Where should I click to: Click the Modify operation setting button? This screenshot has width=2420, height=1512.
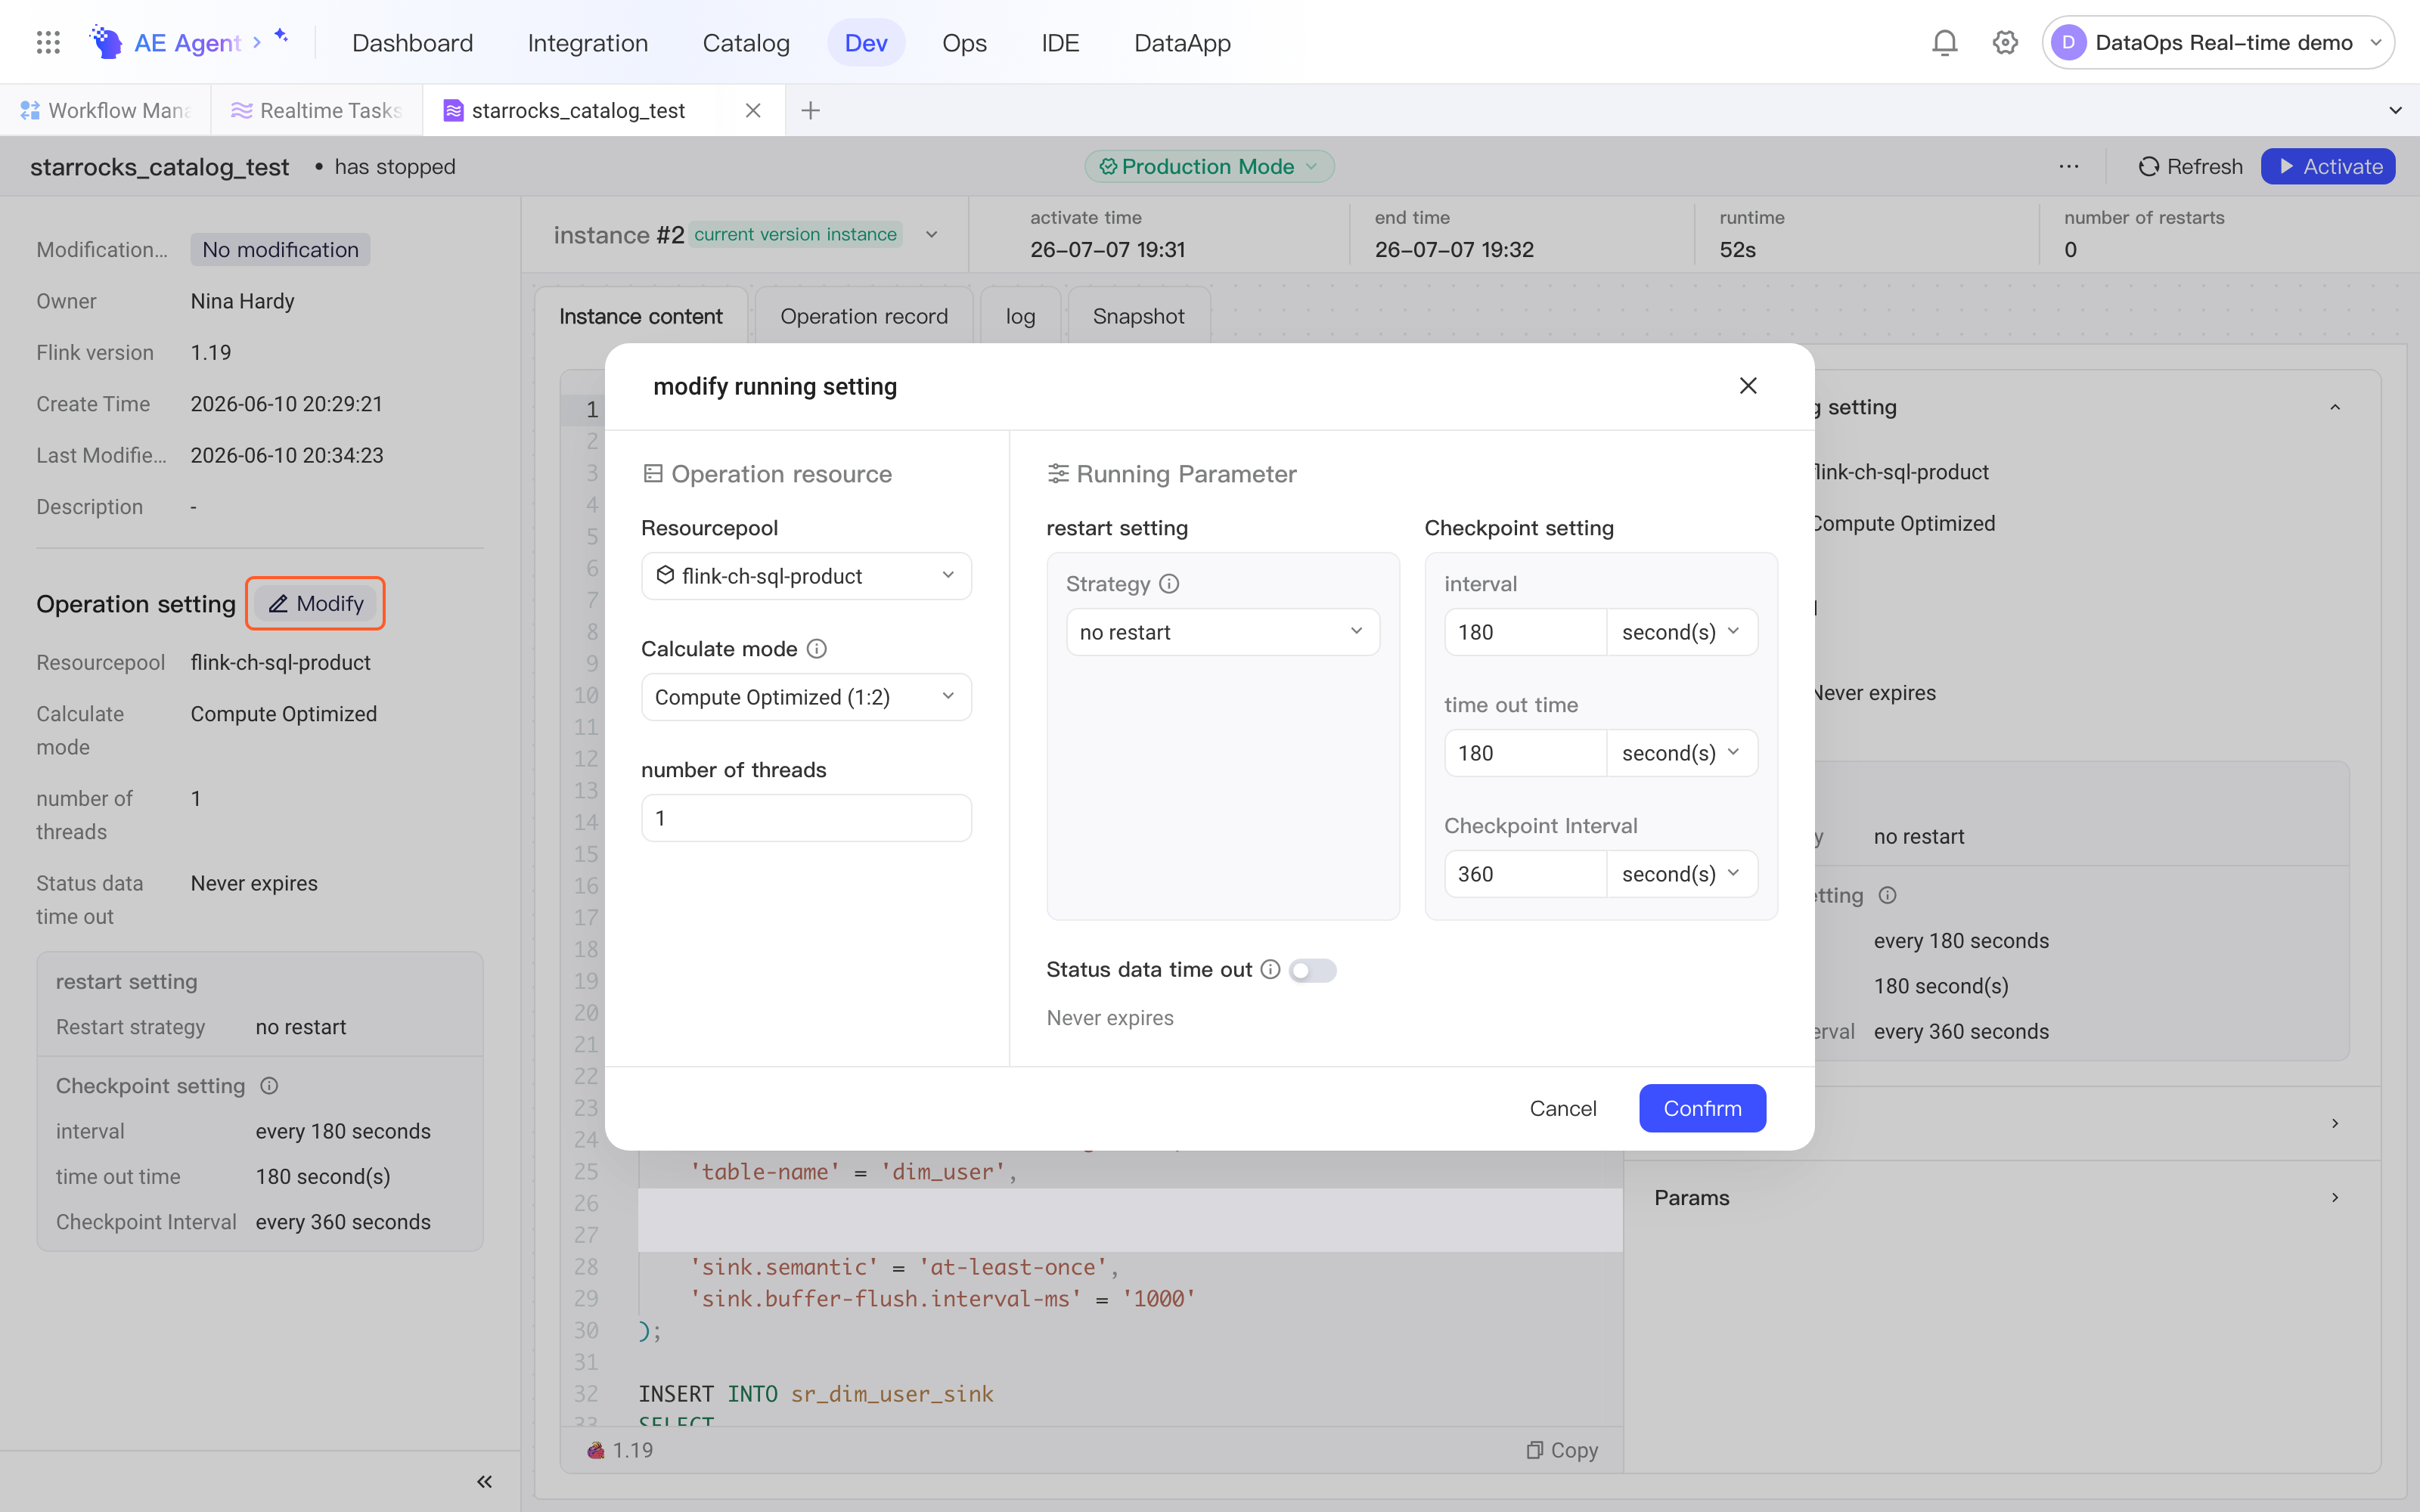(x=315, y=604)
